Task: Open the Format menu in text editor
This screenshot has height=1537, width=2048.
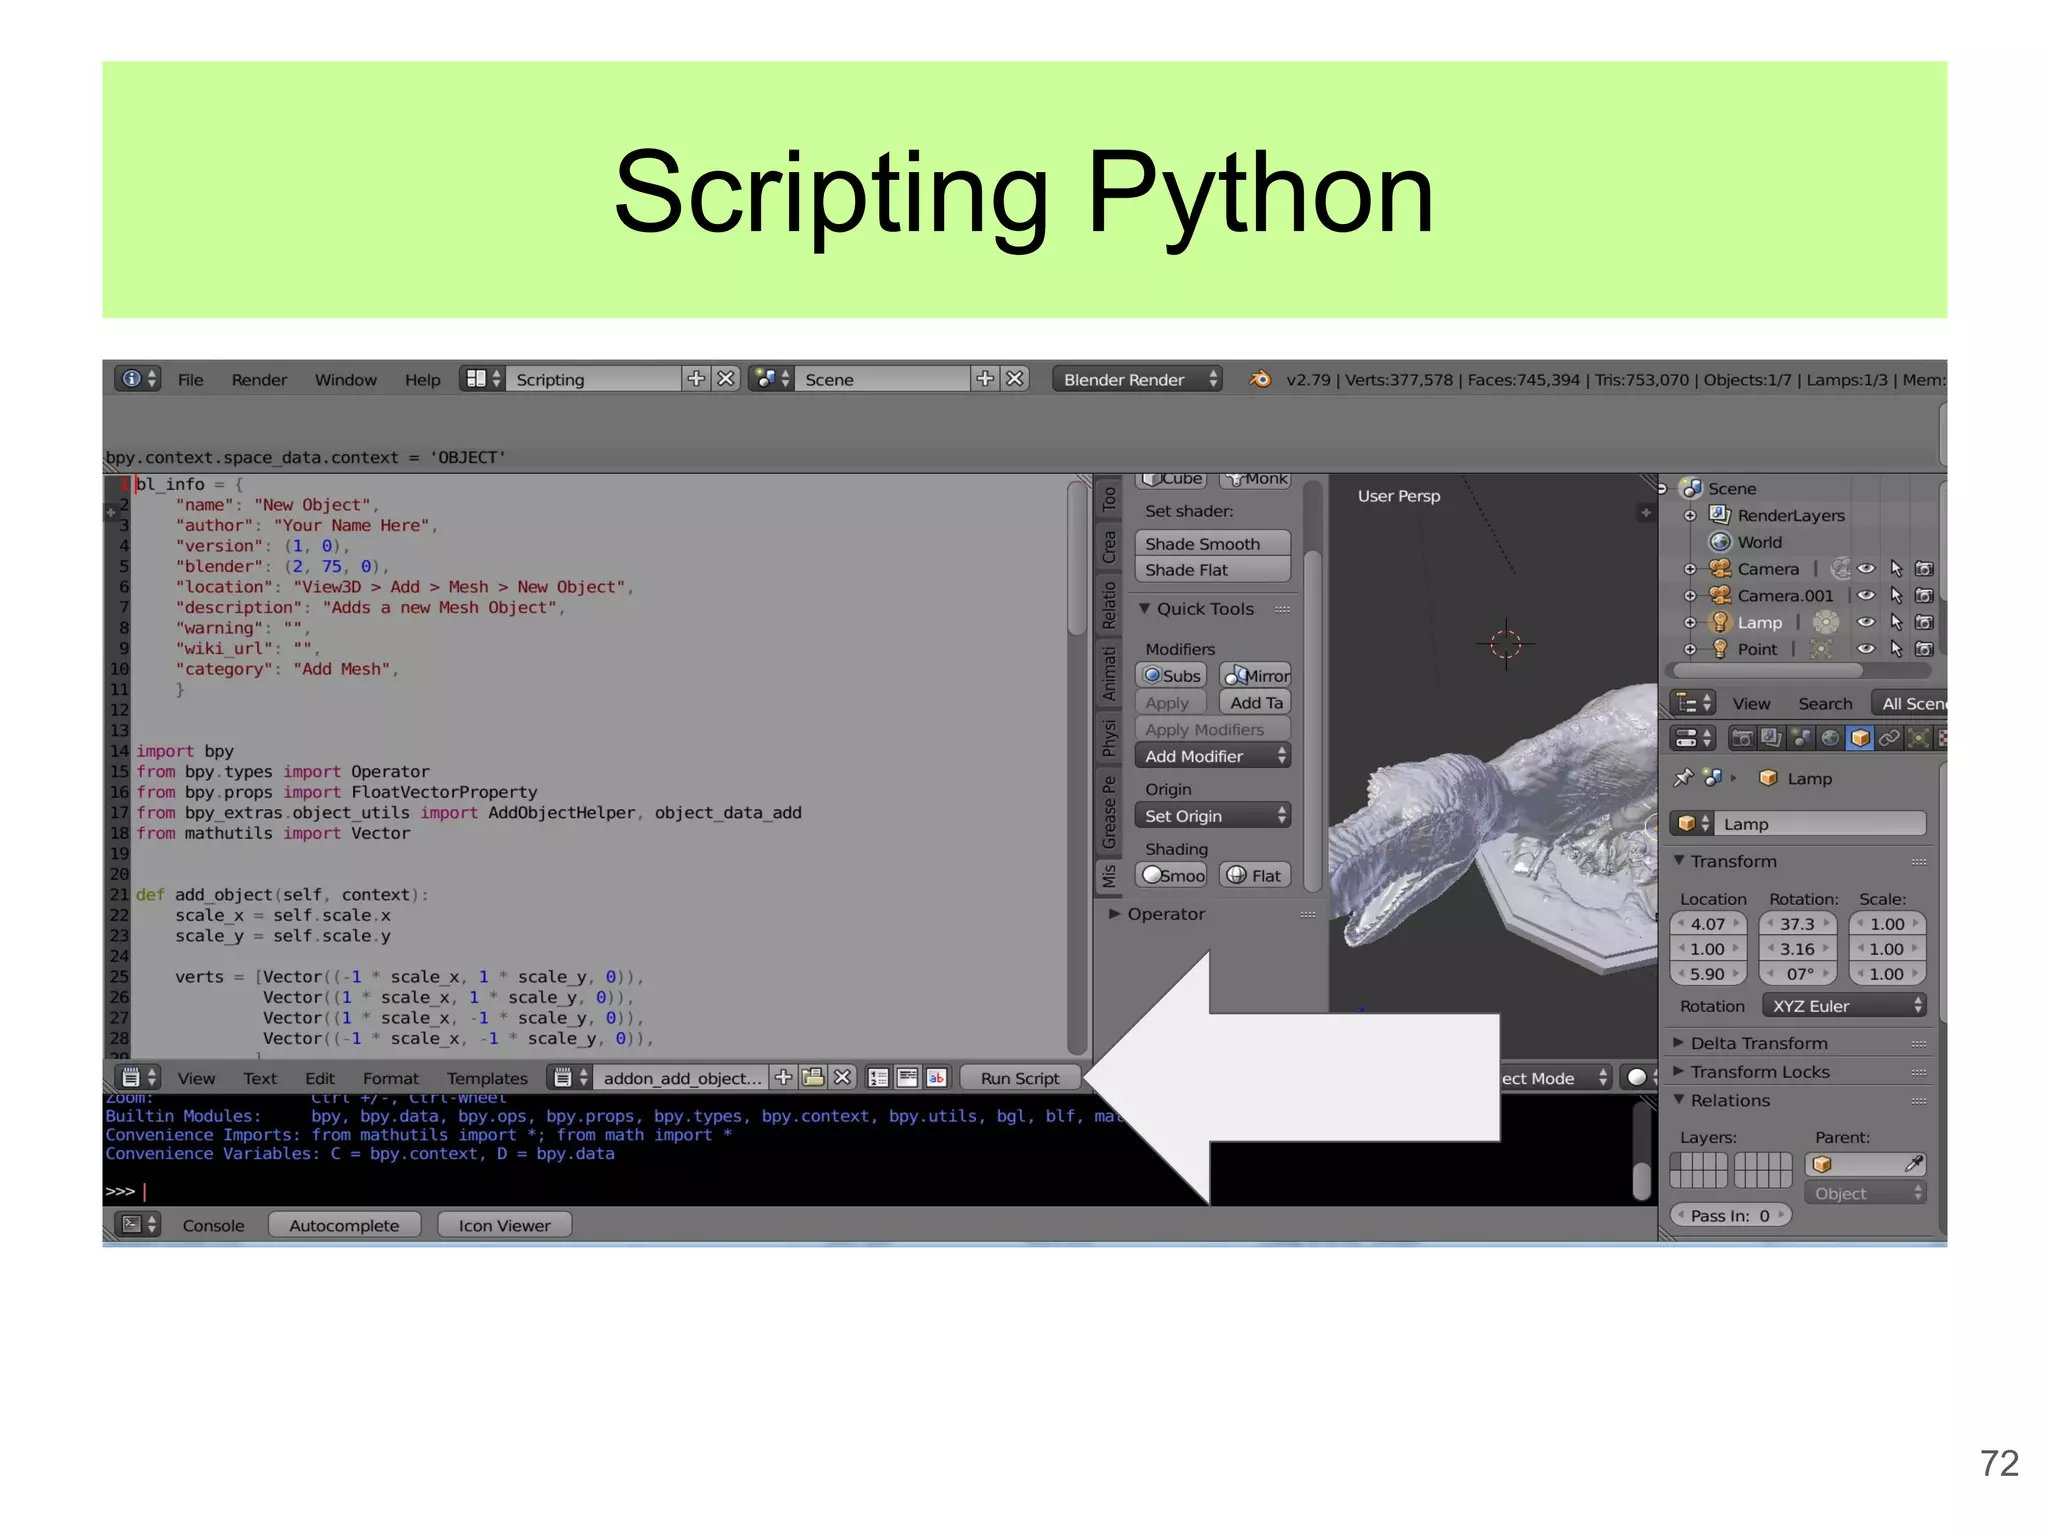Action: [x=391, y=1077]
